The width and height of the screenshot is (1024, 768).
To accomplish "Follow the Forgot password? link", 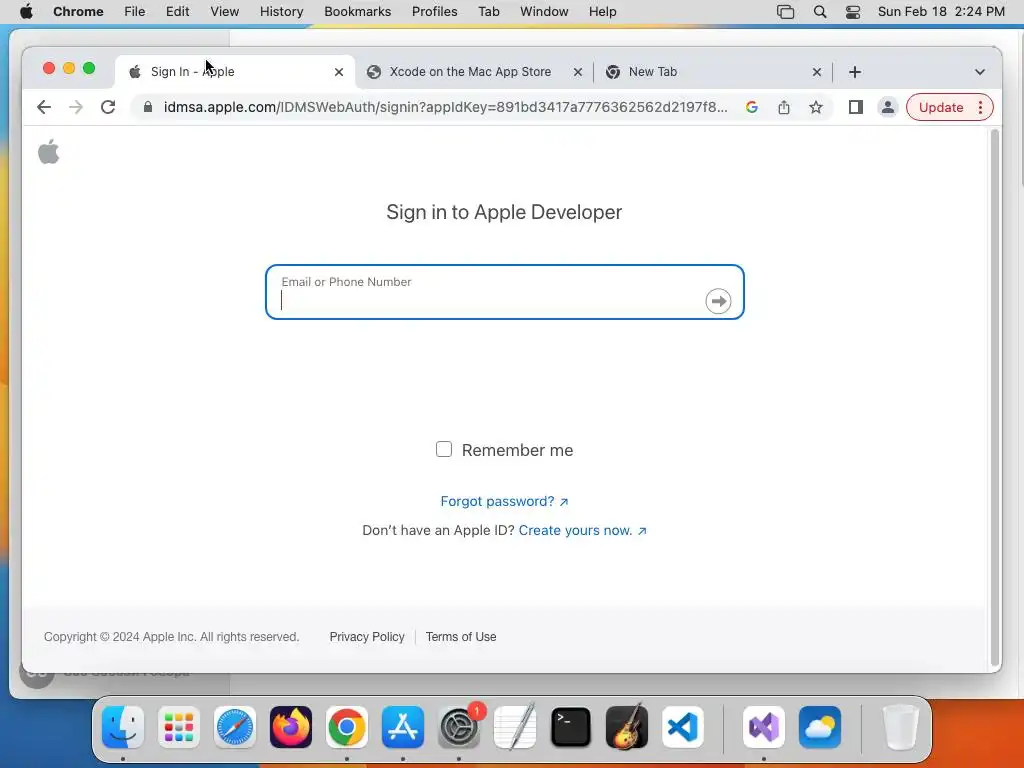I will (504, 501).
